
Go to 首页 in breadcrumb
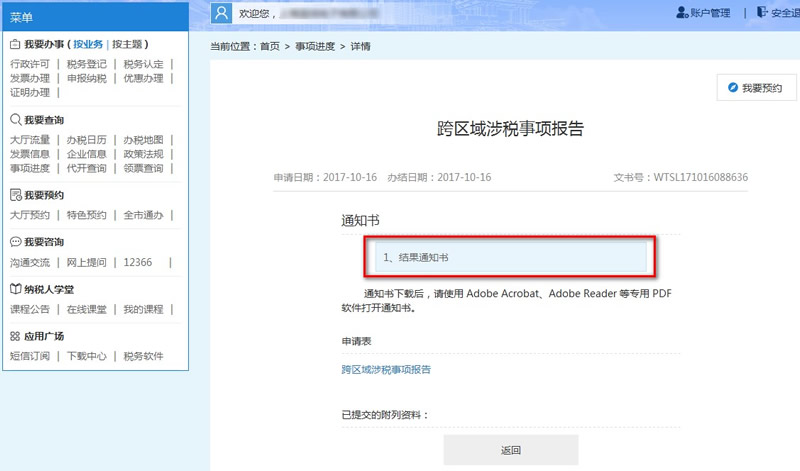point(269,47)
